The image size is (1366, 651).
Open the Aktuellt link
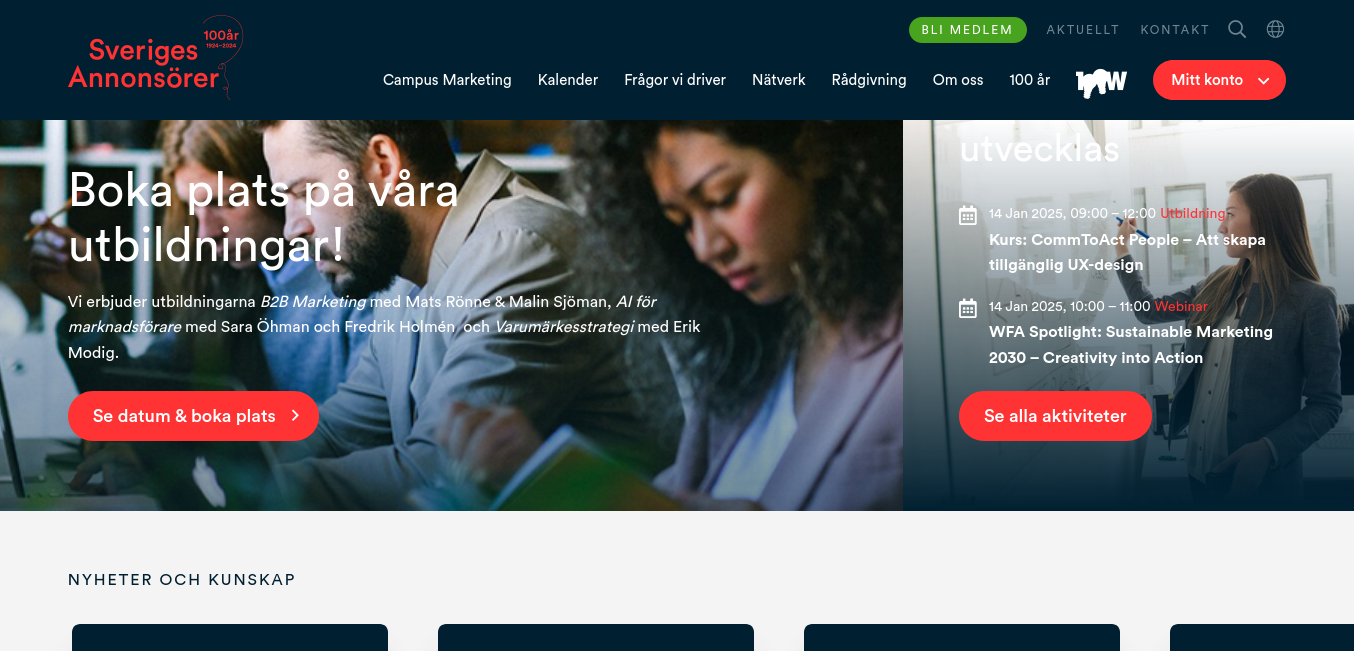point(1083,30)
